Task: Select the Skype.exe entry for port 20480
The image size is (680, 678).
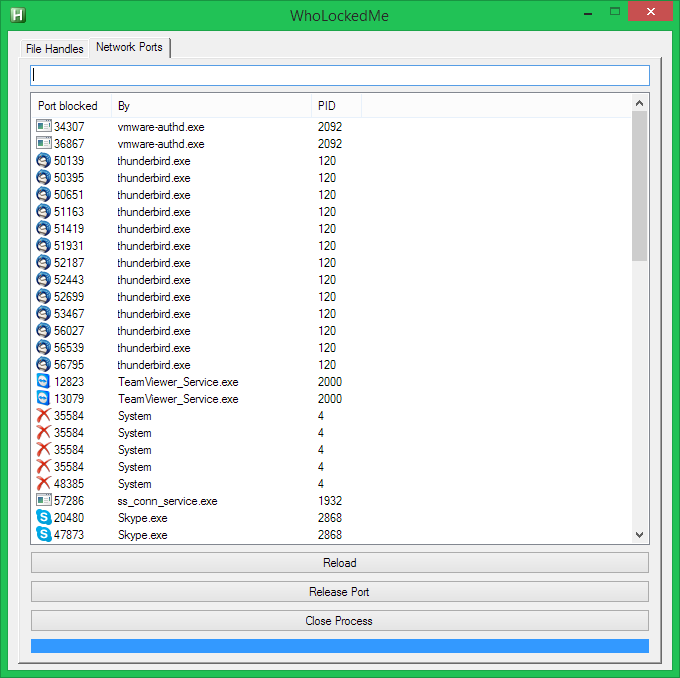Action: click(142, 518)
